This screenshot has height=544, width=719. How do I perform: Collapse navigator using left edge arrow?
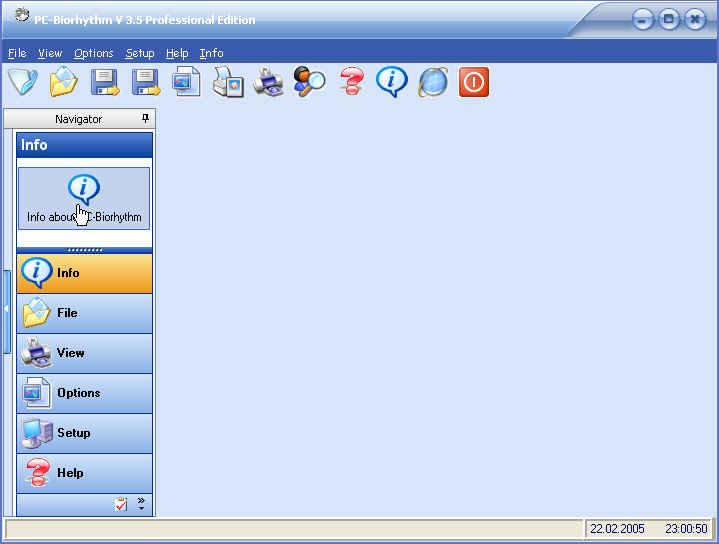point(6,312)
